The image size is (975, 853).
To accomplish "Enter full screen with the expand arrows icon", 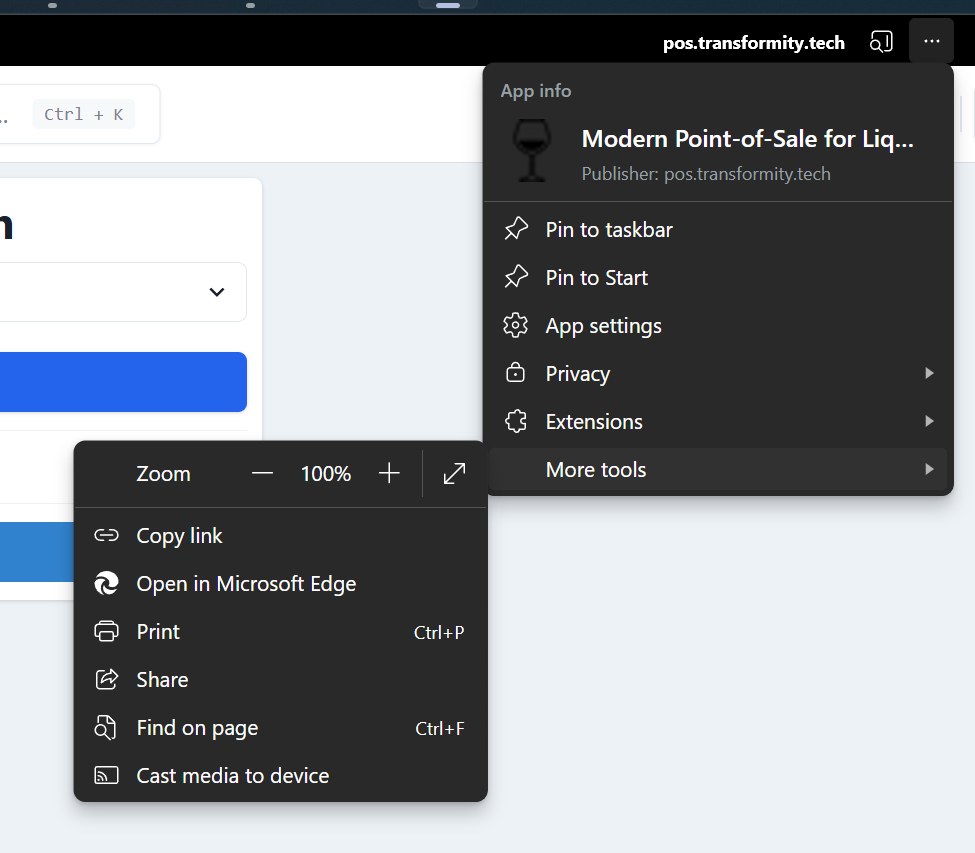I will 454,474.
